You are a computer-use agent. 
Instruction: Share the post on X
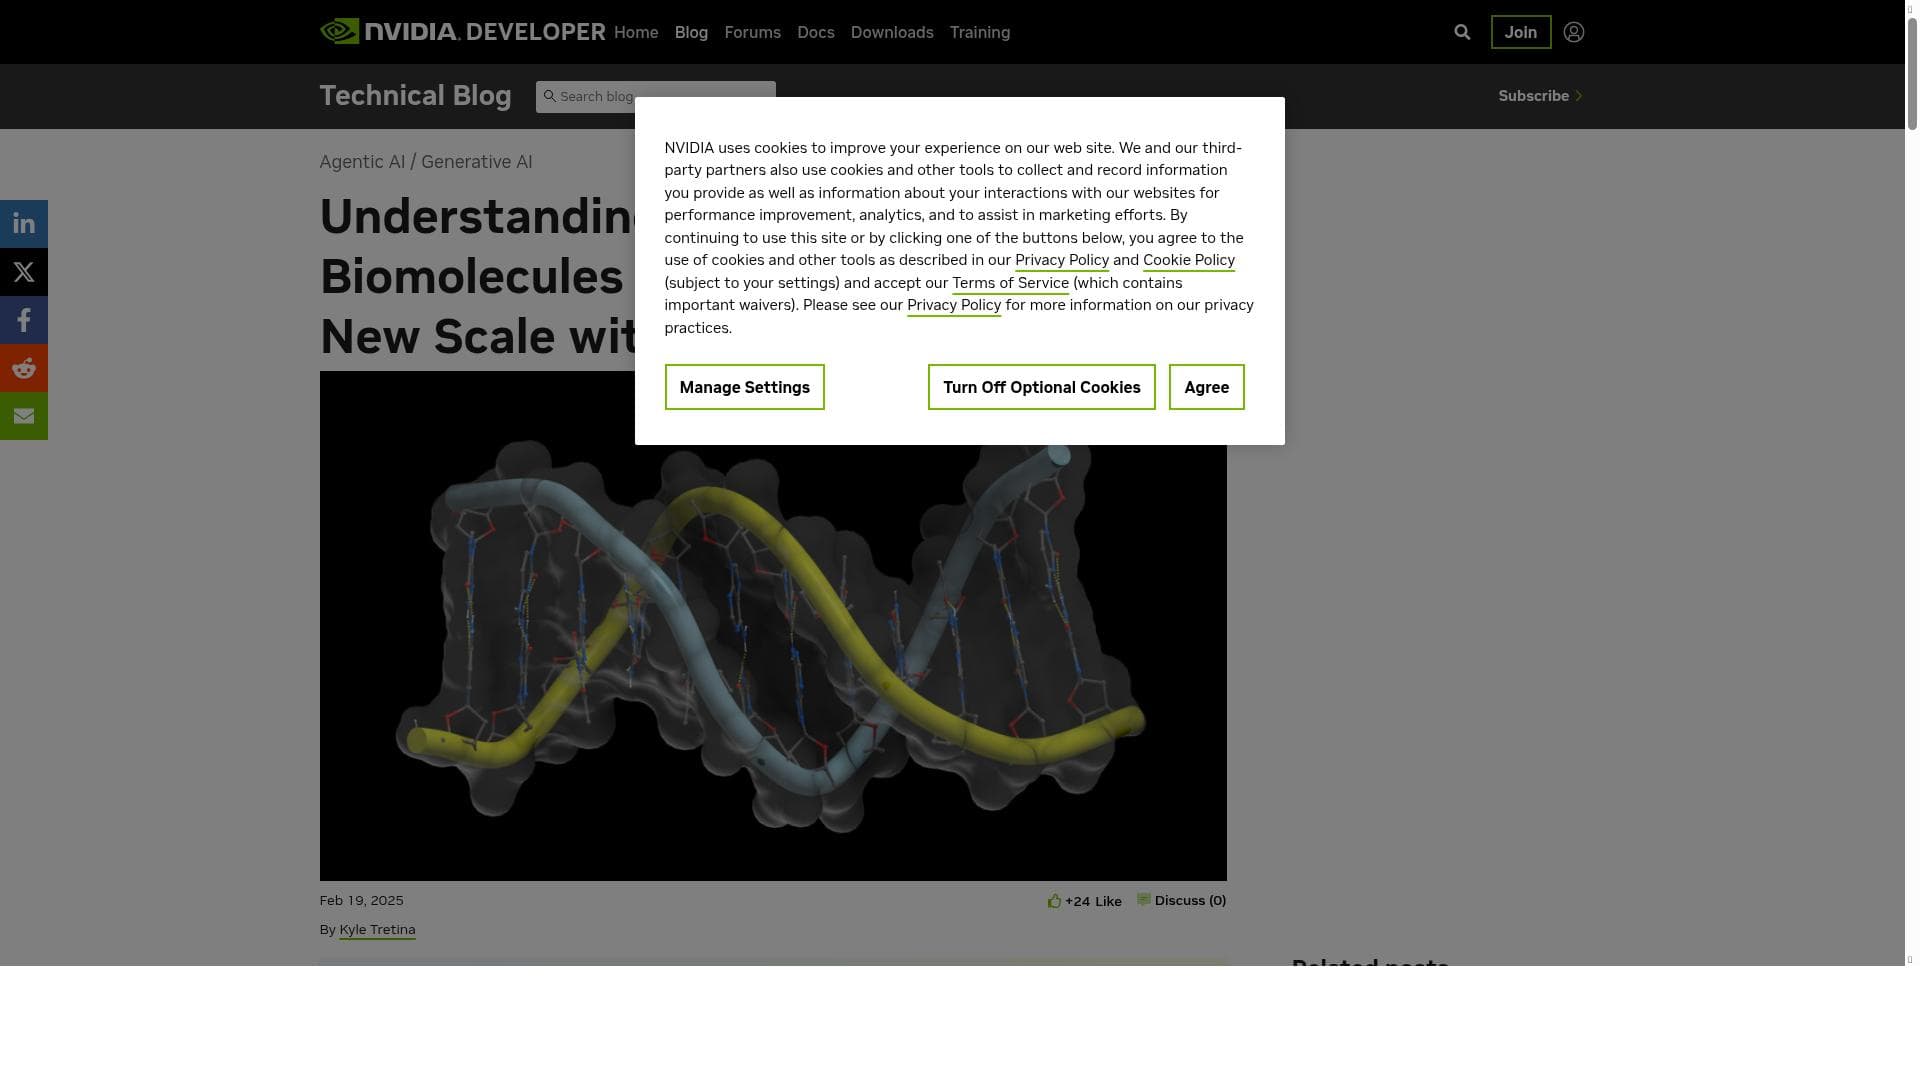[24, 271]
